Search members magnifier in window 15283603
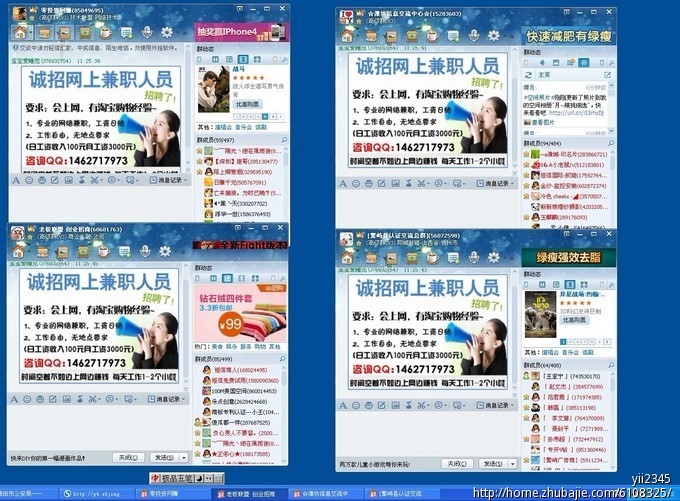 click(x=611, y=143)
